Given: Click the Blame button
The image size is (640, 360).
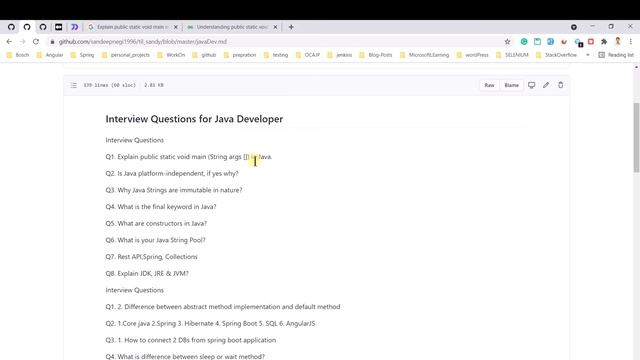Looking at the screenshot, I should [511, 85].
